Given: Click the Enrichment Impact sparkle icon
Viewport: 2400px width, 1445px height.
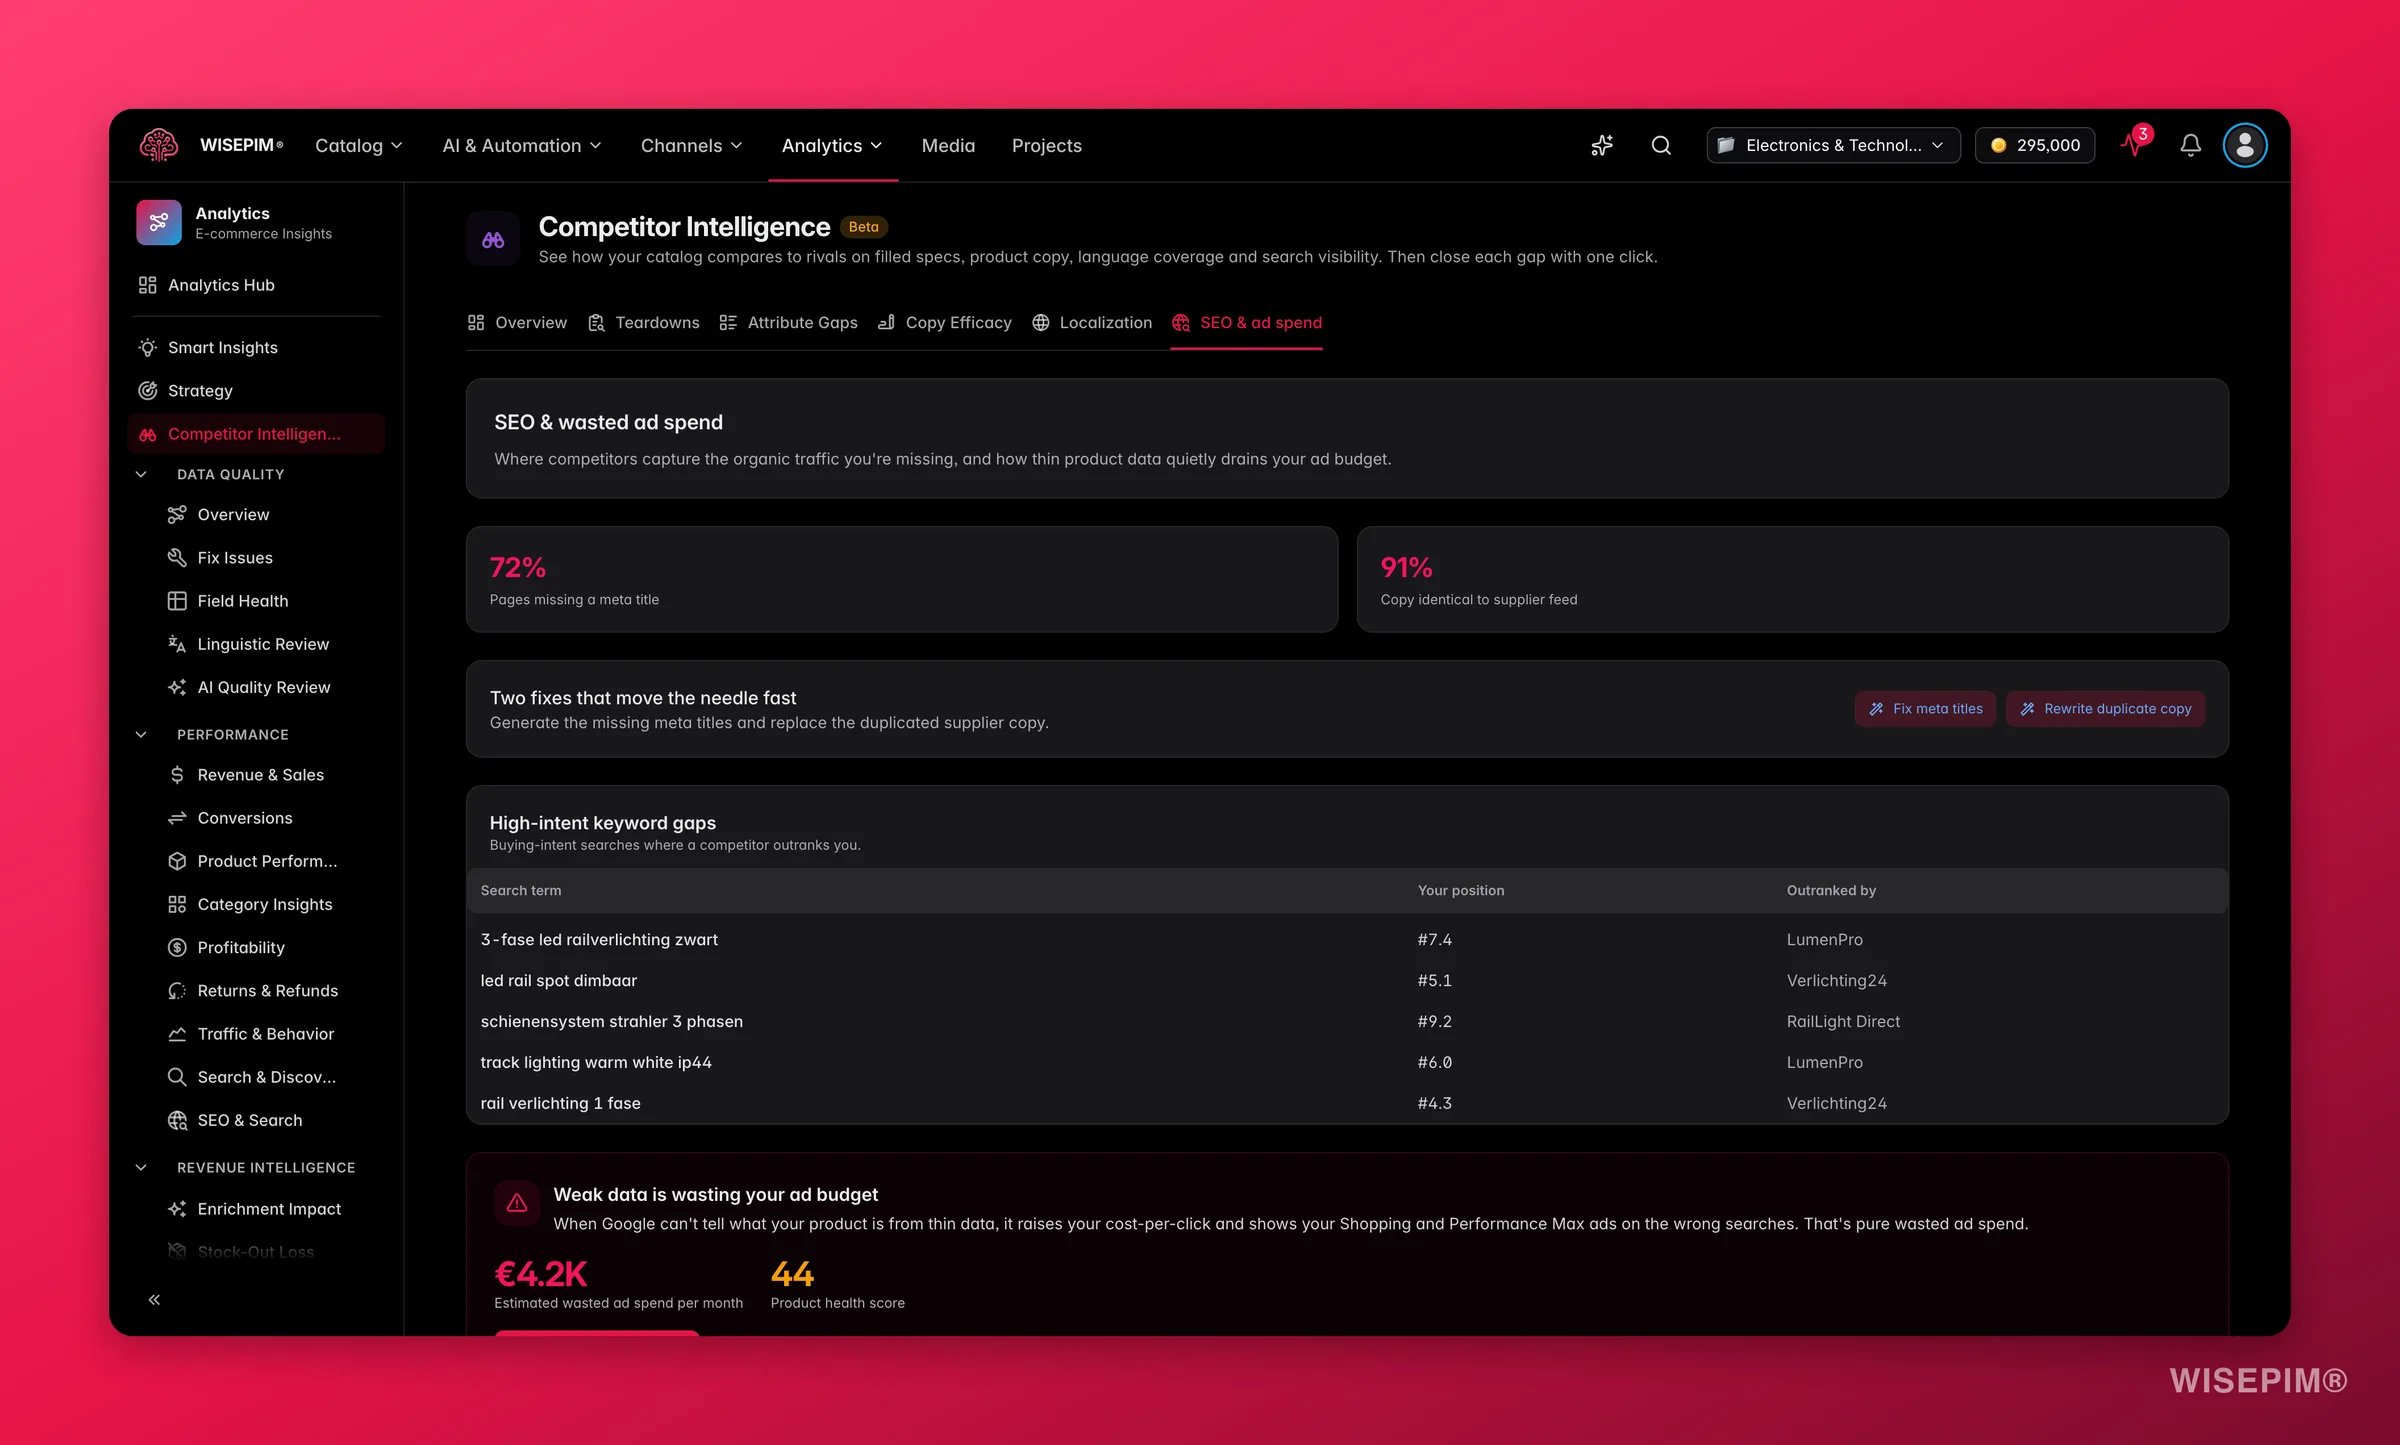Looking at the screenshot, I should pos(177,1208).
